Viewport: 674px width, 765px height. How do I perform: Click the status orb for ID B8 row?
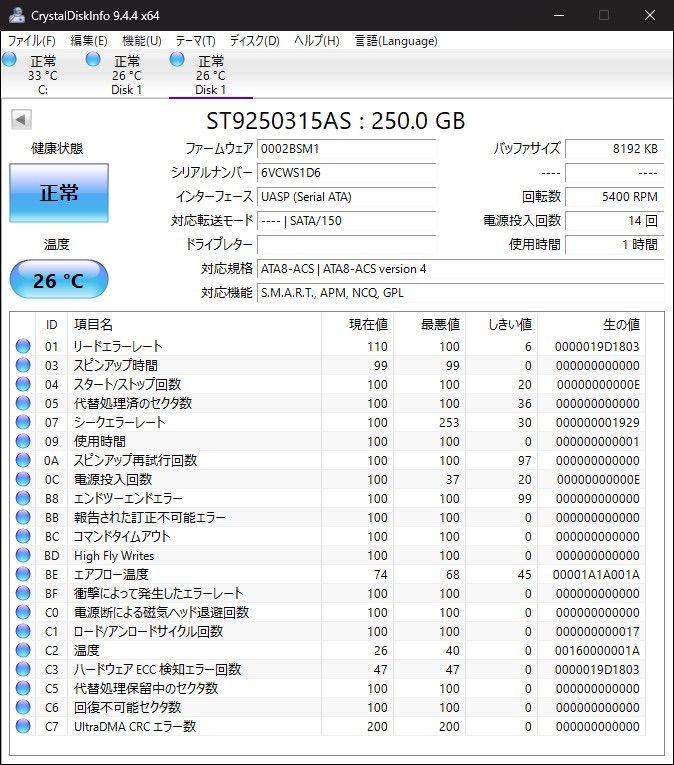coord(23,498)
